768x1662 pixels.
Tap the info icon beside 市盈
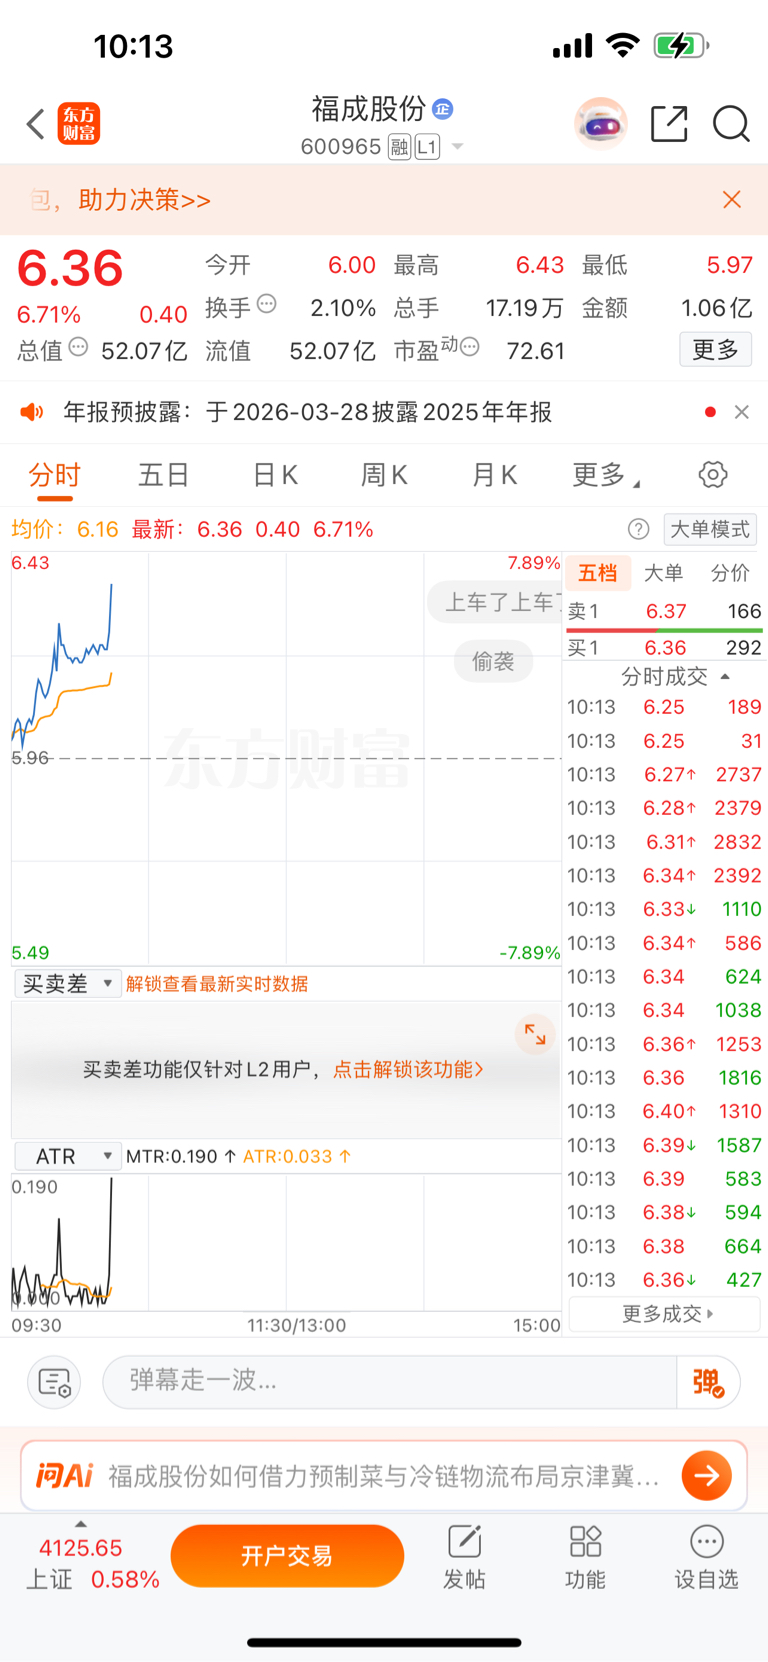click(470, 347)
